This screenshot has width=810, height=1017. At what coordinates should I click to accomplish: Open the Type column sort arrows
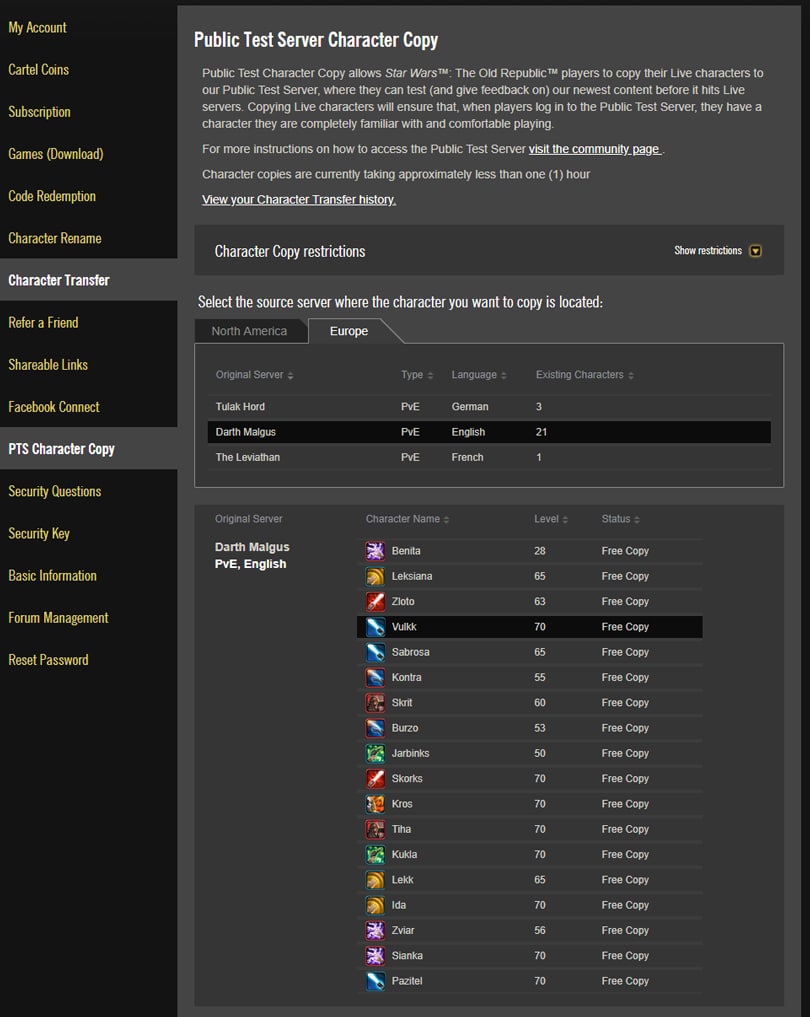click(x=432, y=374)
